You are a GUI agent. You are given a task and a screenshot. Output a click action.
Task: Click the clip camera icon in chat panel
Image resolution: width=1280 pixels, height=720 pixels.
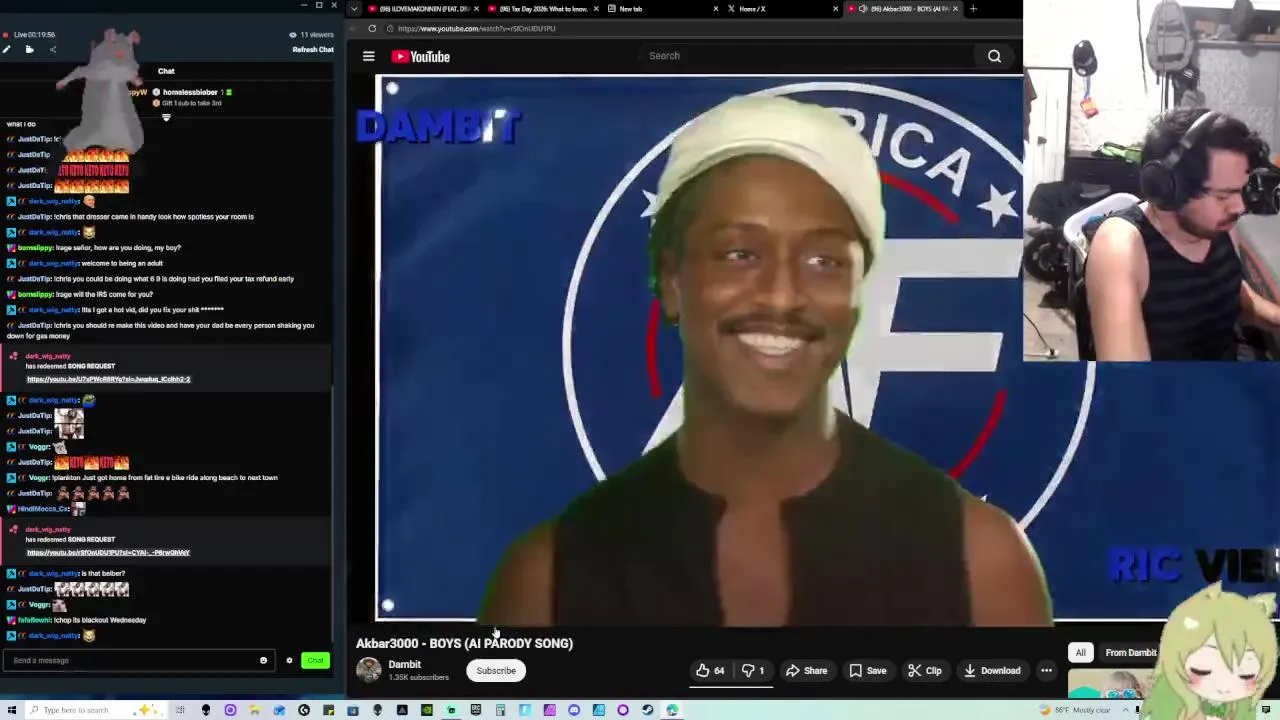point(29,49)
